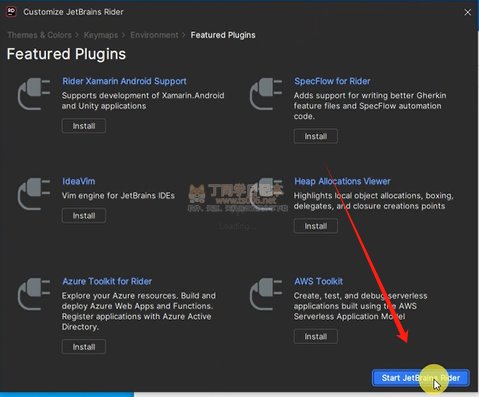The height and width of the screenshot is (397, 479).
Task: Install the Heap Allocations Viewer plugin
Action: pos(316,226)
